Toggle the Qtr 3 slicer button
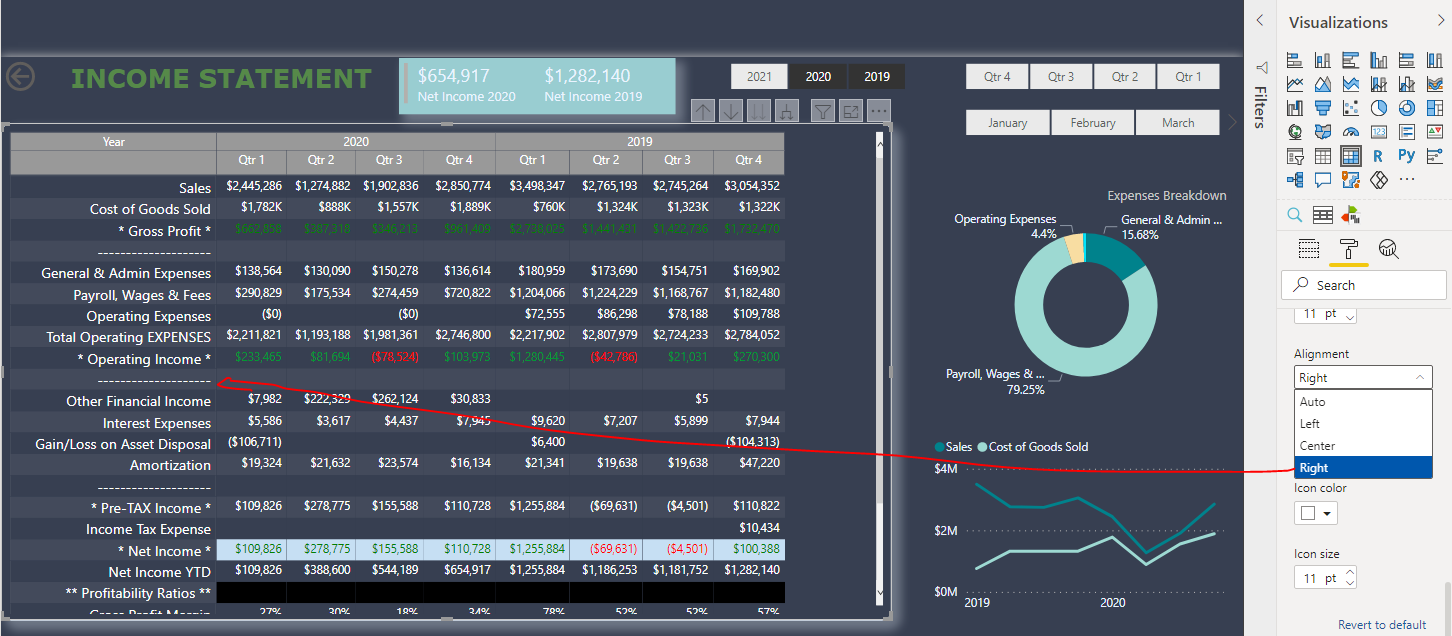 pyautogui.click(x=1061, y=77)
